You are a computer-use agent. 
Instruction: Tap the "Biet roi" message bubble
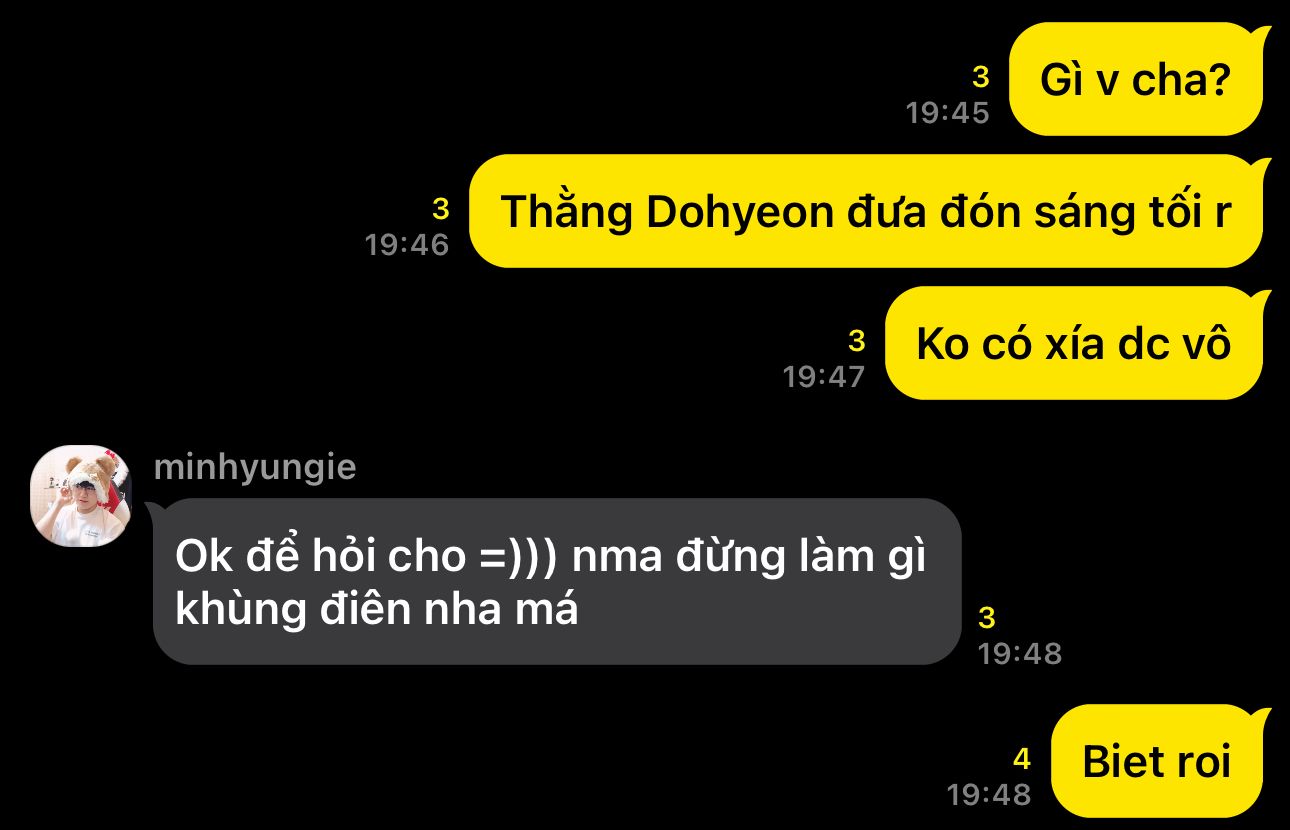click(1158, 761)
